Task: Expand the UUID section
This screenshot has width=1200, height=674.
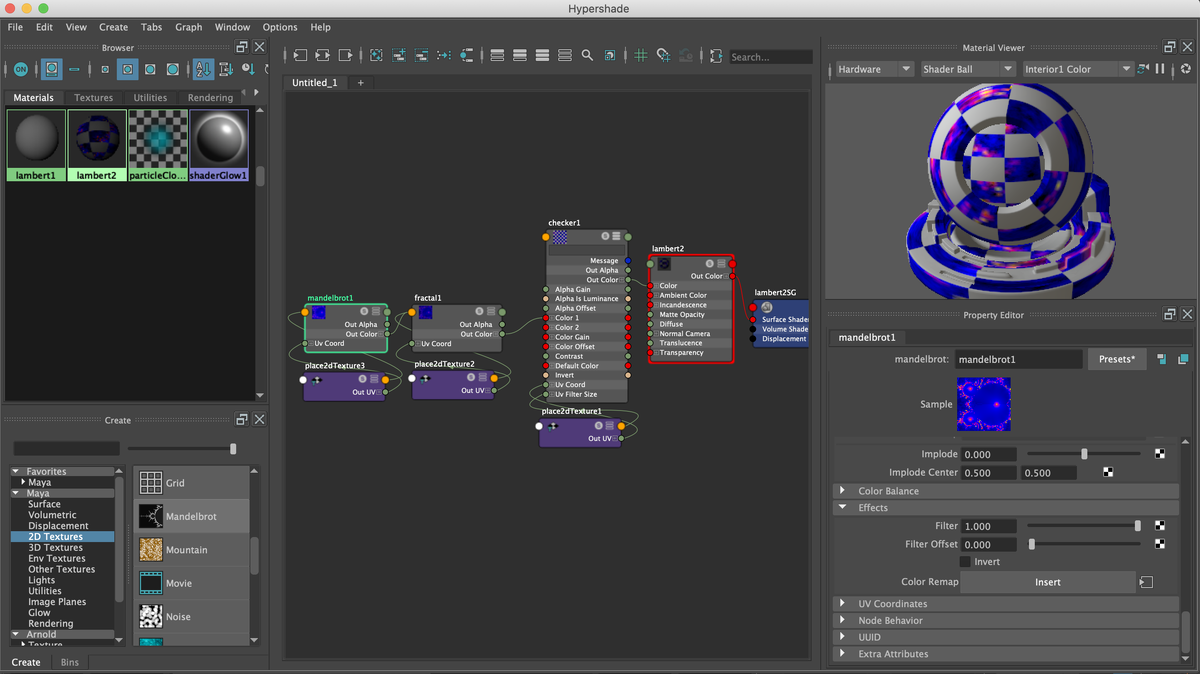Action: (x=1007, y=637)
